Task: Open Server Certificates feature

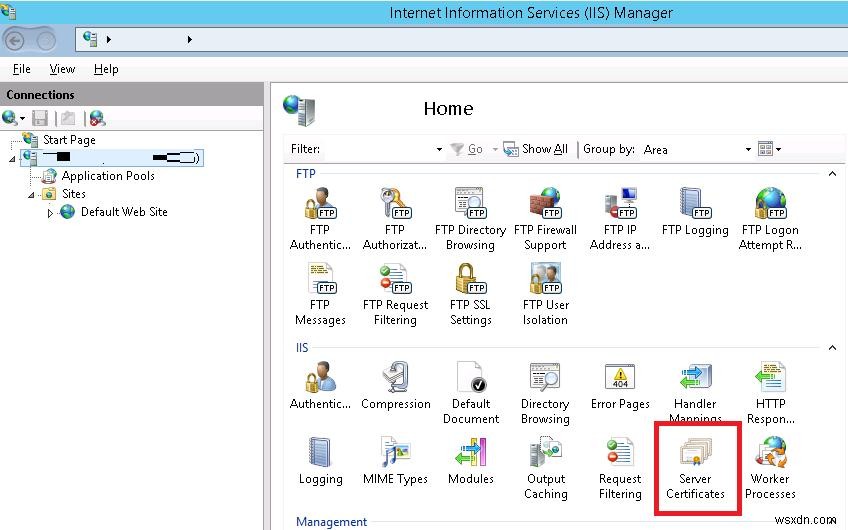Action: coord(695,468)
